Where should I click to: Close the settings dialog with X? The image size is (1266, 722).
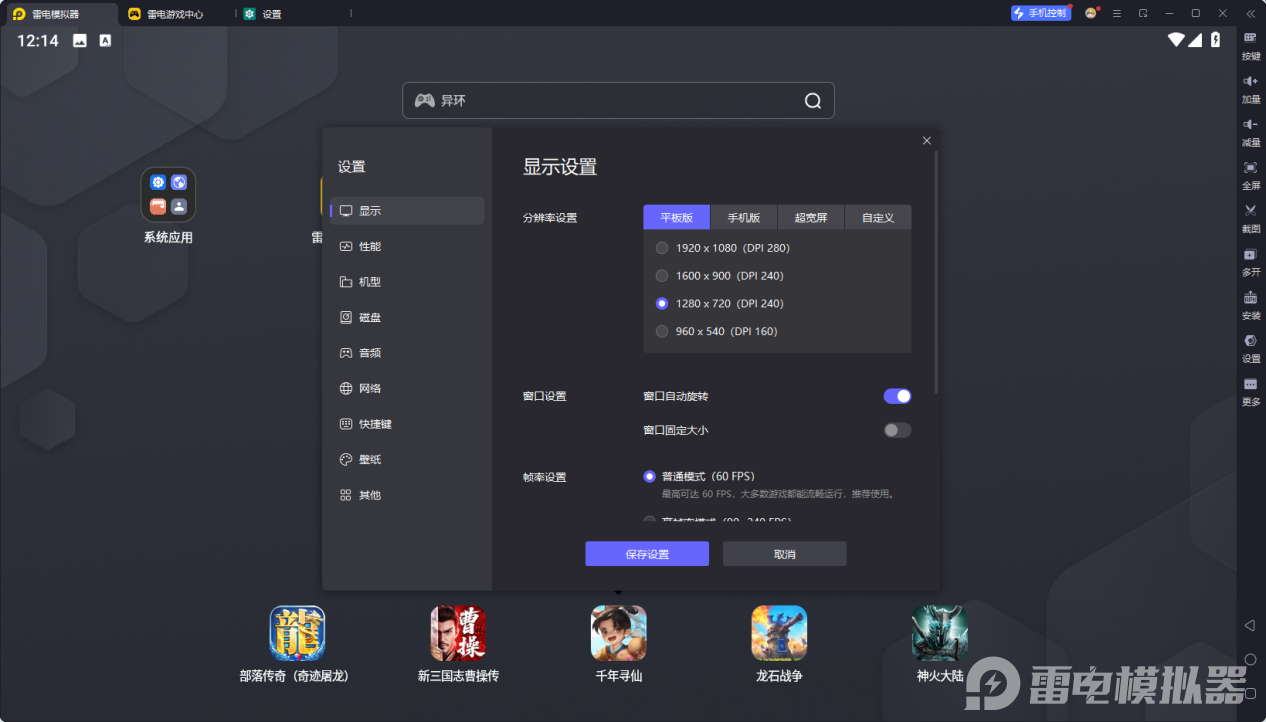[x=927, y=141]
